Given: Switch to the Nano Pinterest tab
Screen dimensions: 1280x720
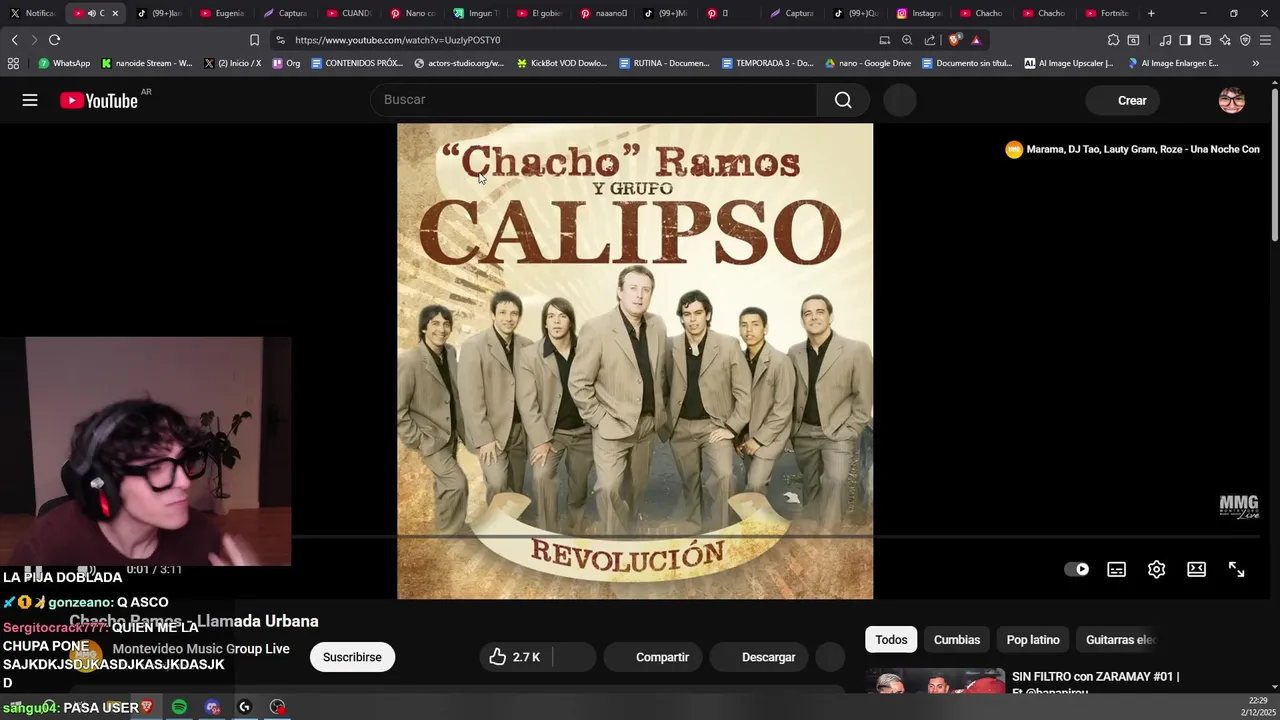Looking at the screenshot, I should coord(413,13).
